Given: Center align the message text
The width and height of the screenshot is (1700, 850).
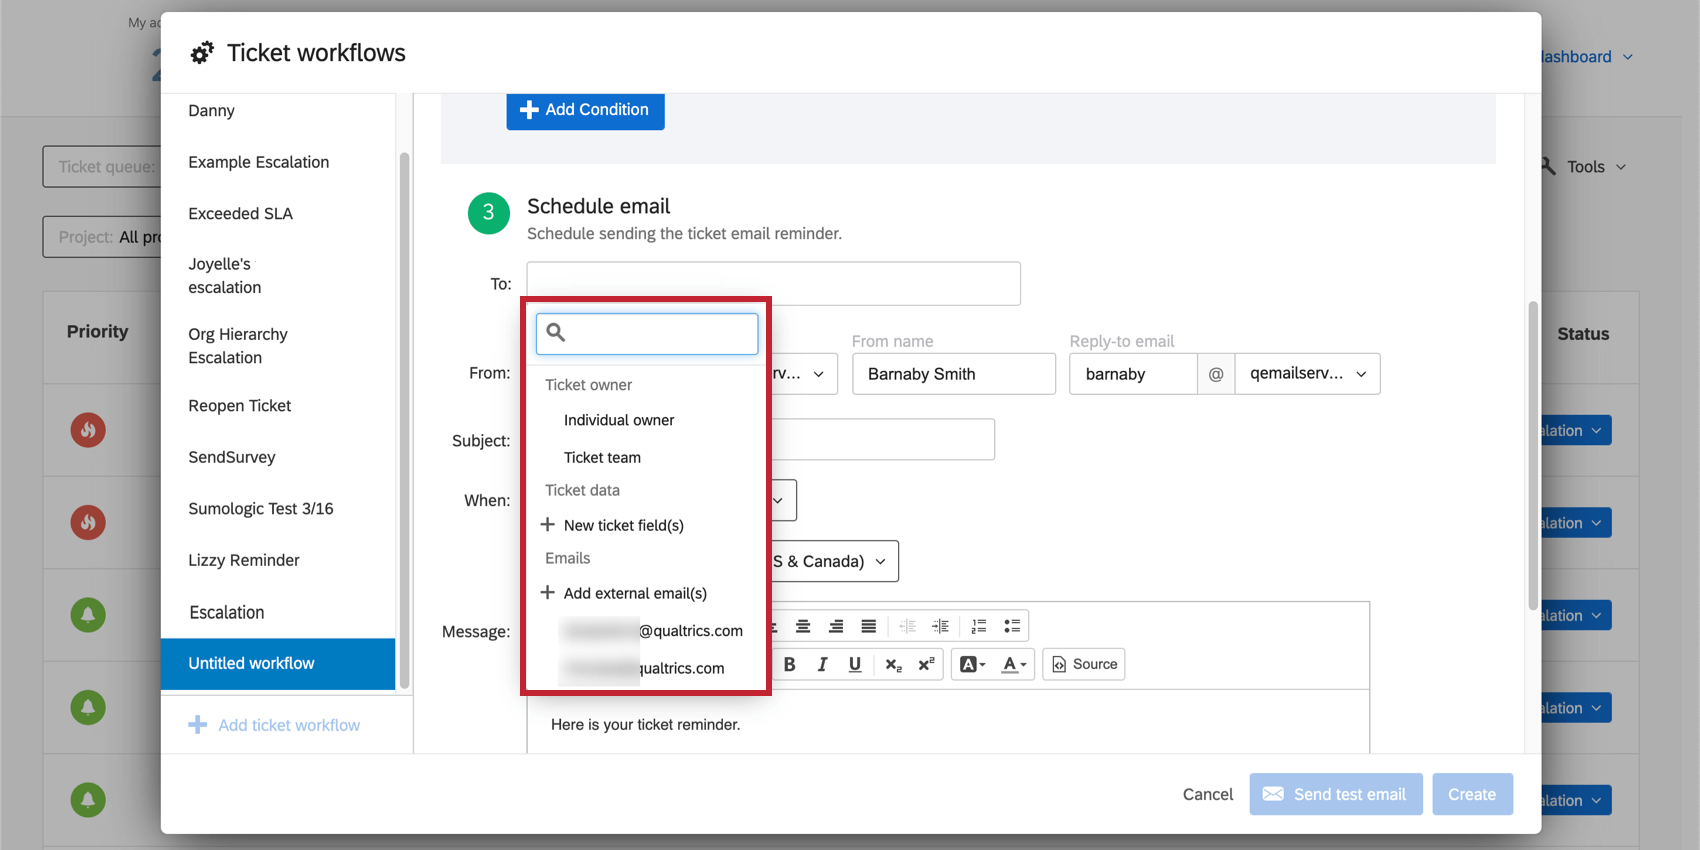Looking at the screenshot, I should (803, 626).
